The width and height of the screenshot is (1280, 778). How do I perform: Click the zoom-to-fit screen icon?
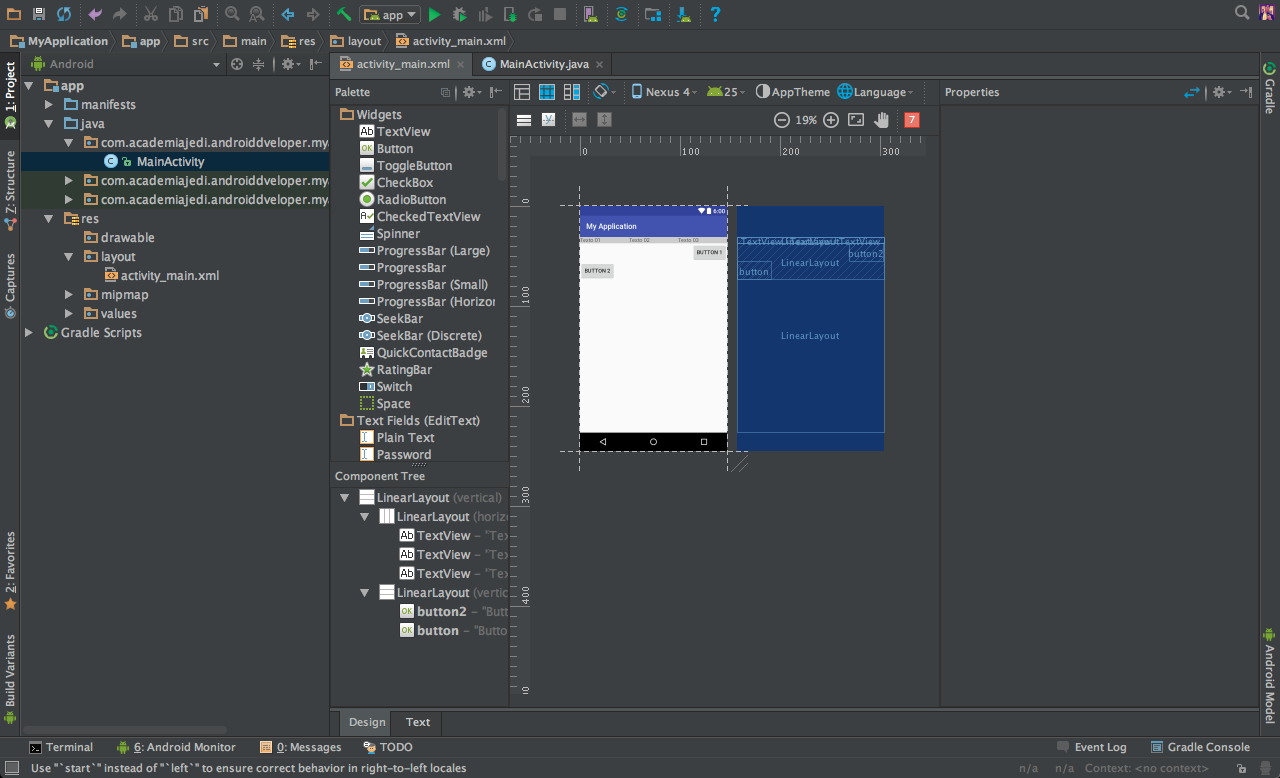[856, 120]
